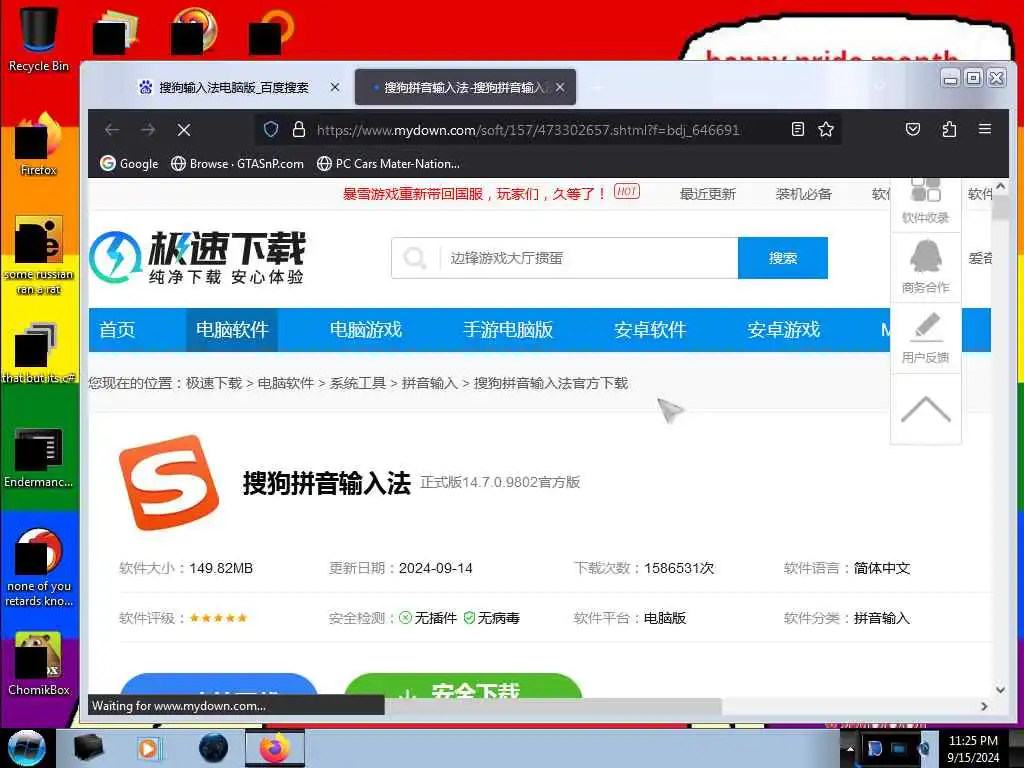Image resolution: width=1024 pixels, height=768 pixels.
Task: Click the 2024-09-14 update date value
Action: click(x=436, y=568)
